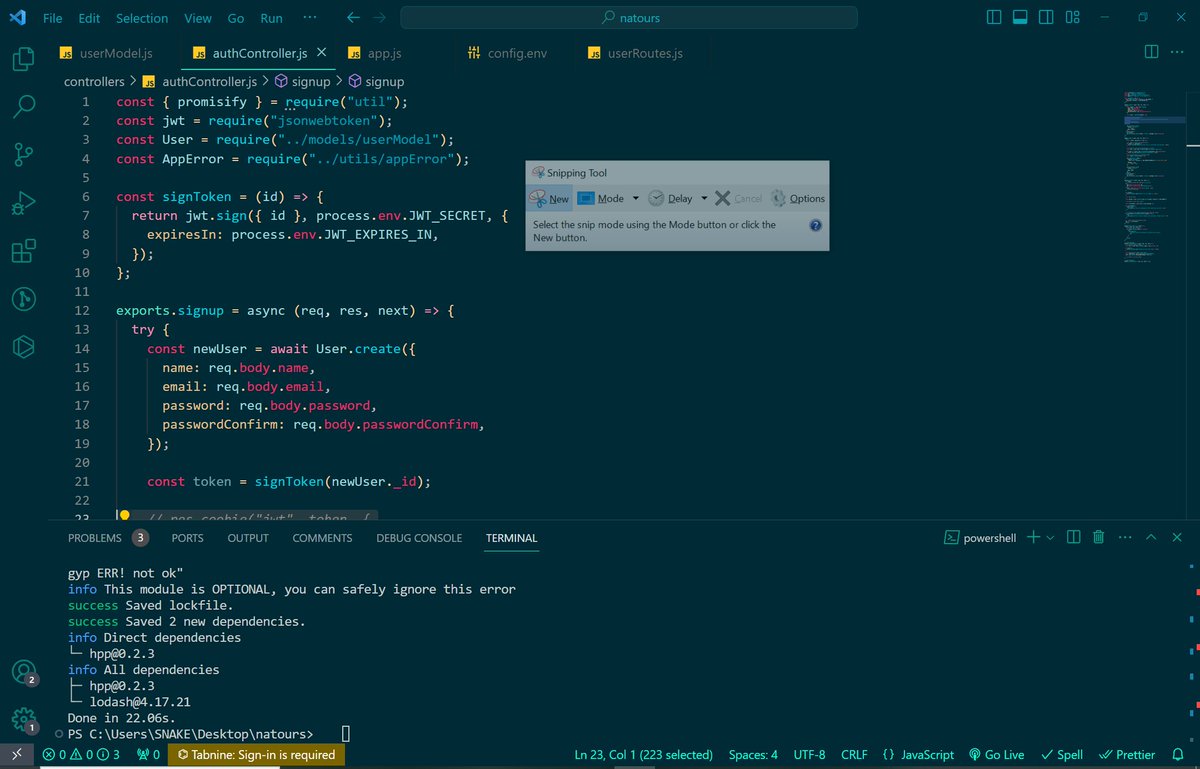Expand controllers breadcrumb segment

click(94, 82)
